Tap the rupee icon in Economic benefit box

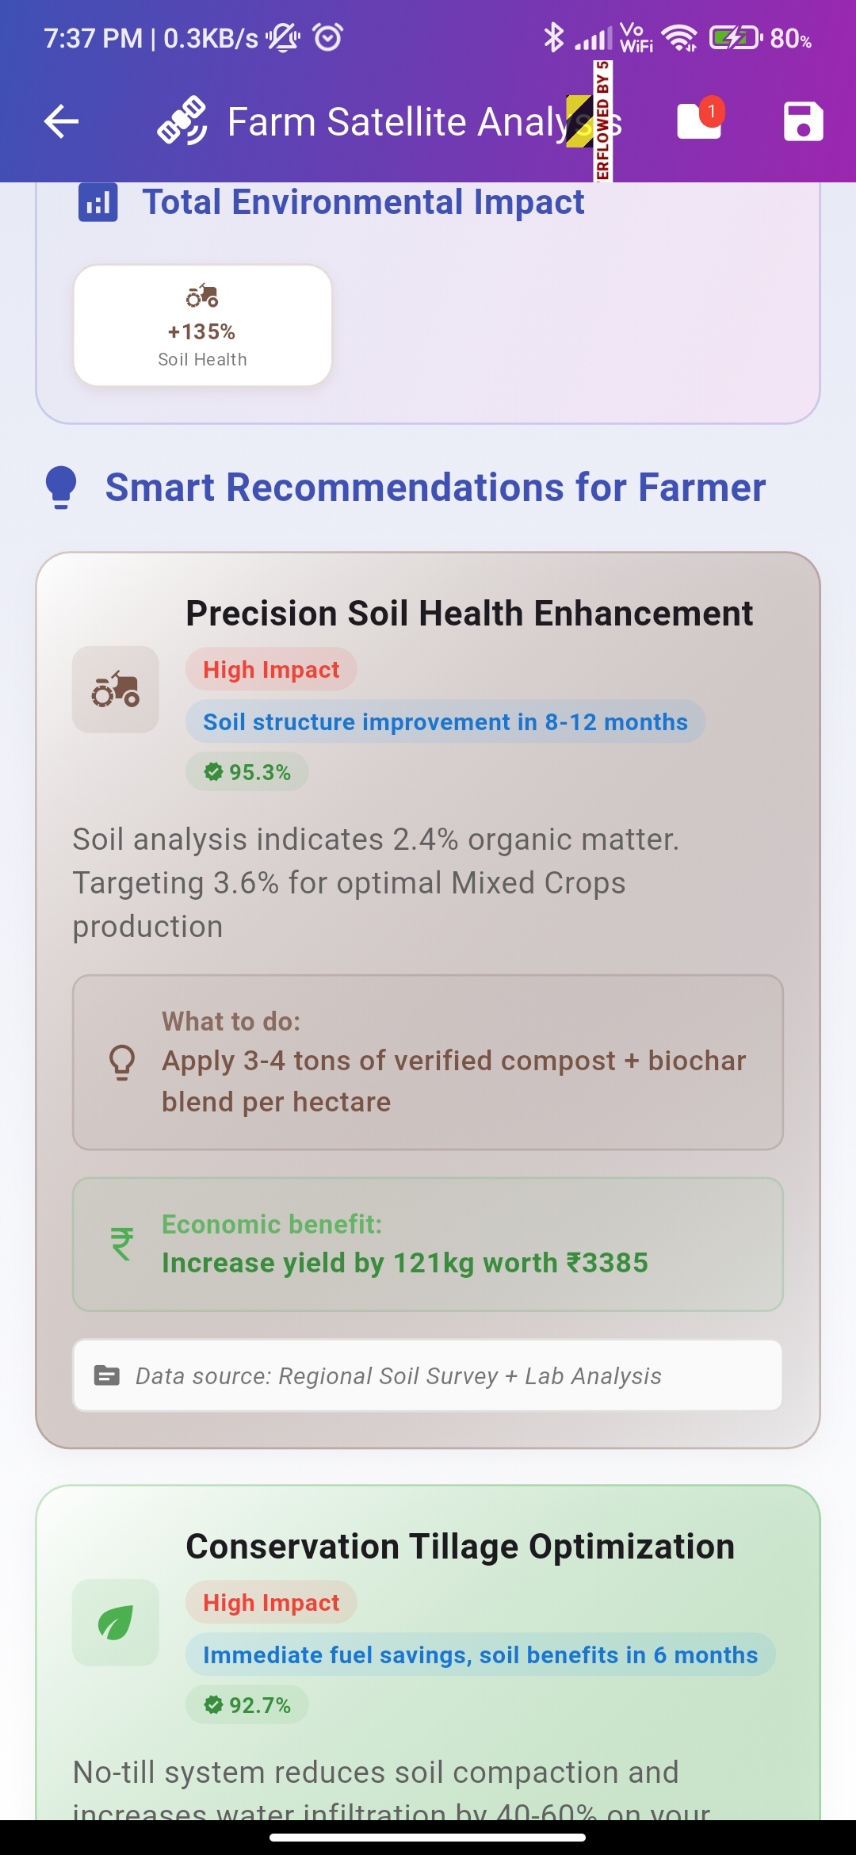122,1244
